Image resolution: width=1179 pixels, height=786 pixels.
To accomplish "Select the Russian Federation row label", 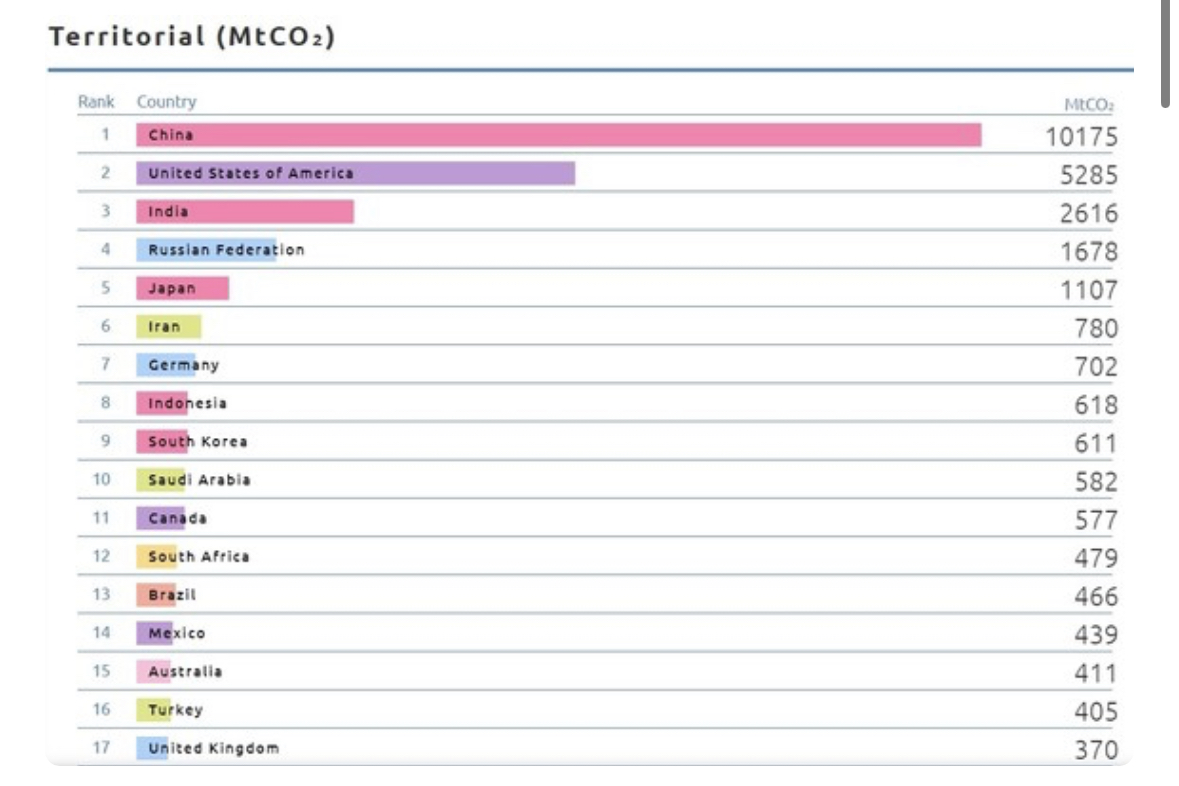I will click(226, 250).
